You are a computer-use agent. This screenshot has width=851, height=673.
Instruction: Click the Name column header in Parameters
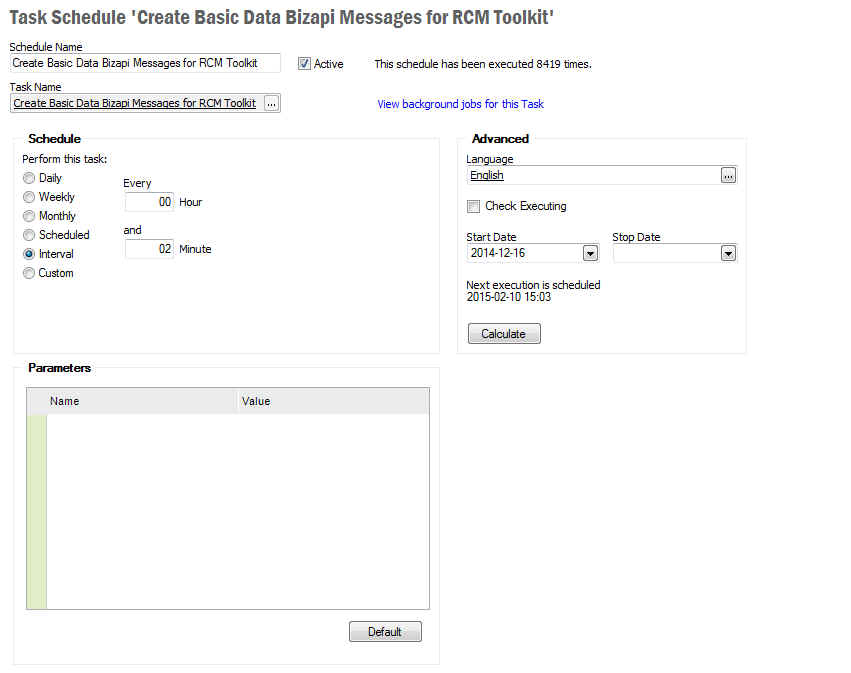pos(140,401)
